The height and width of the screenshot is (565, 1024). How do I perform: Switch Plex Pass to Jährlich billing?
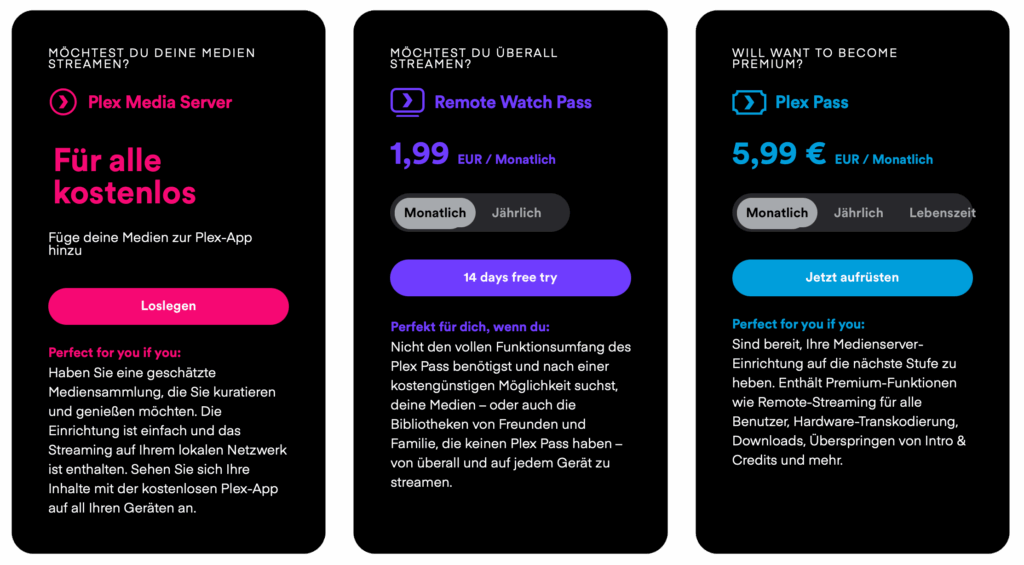[858, 213]
